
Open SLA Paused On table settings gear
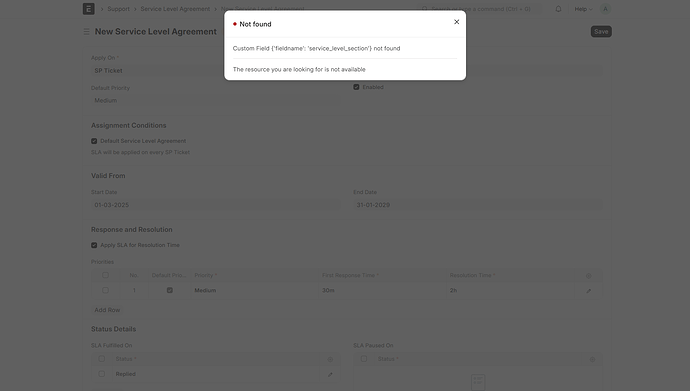tap(592, 359)
